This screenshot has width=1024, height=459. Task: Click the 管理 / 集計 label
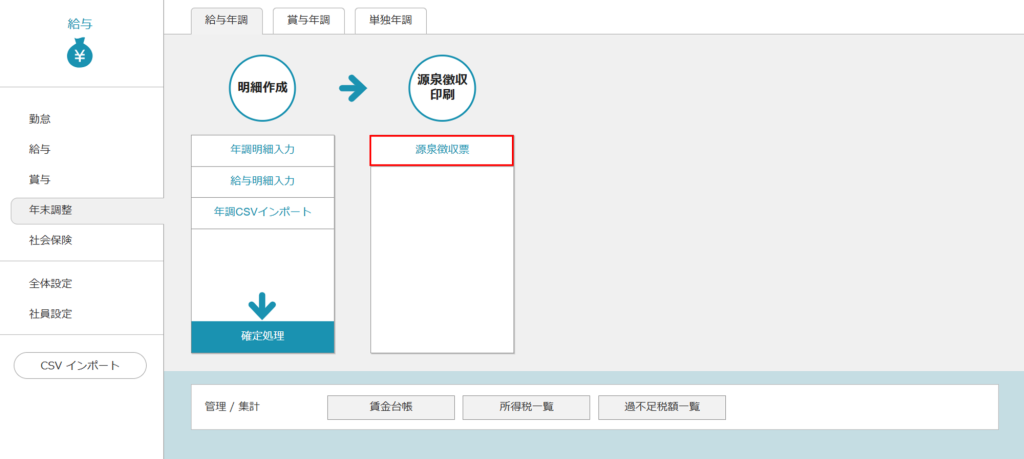(232, 407)
